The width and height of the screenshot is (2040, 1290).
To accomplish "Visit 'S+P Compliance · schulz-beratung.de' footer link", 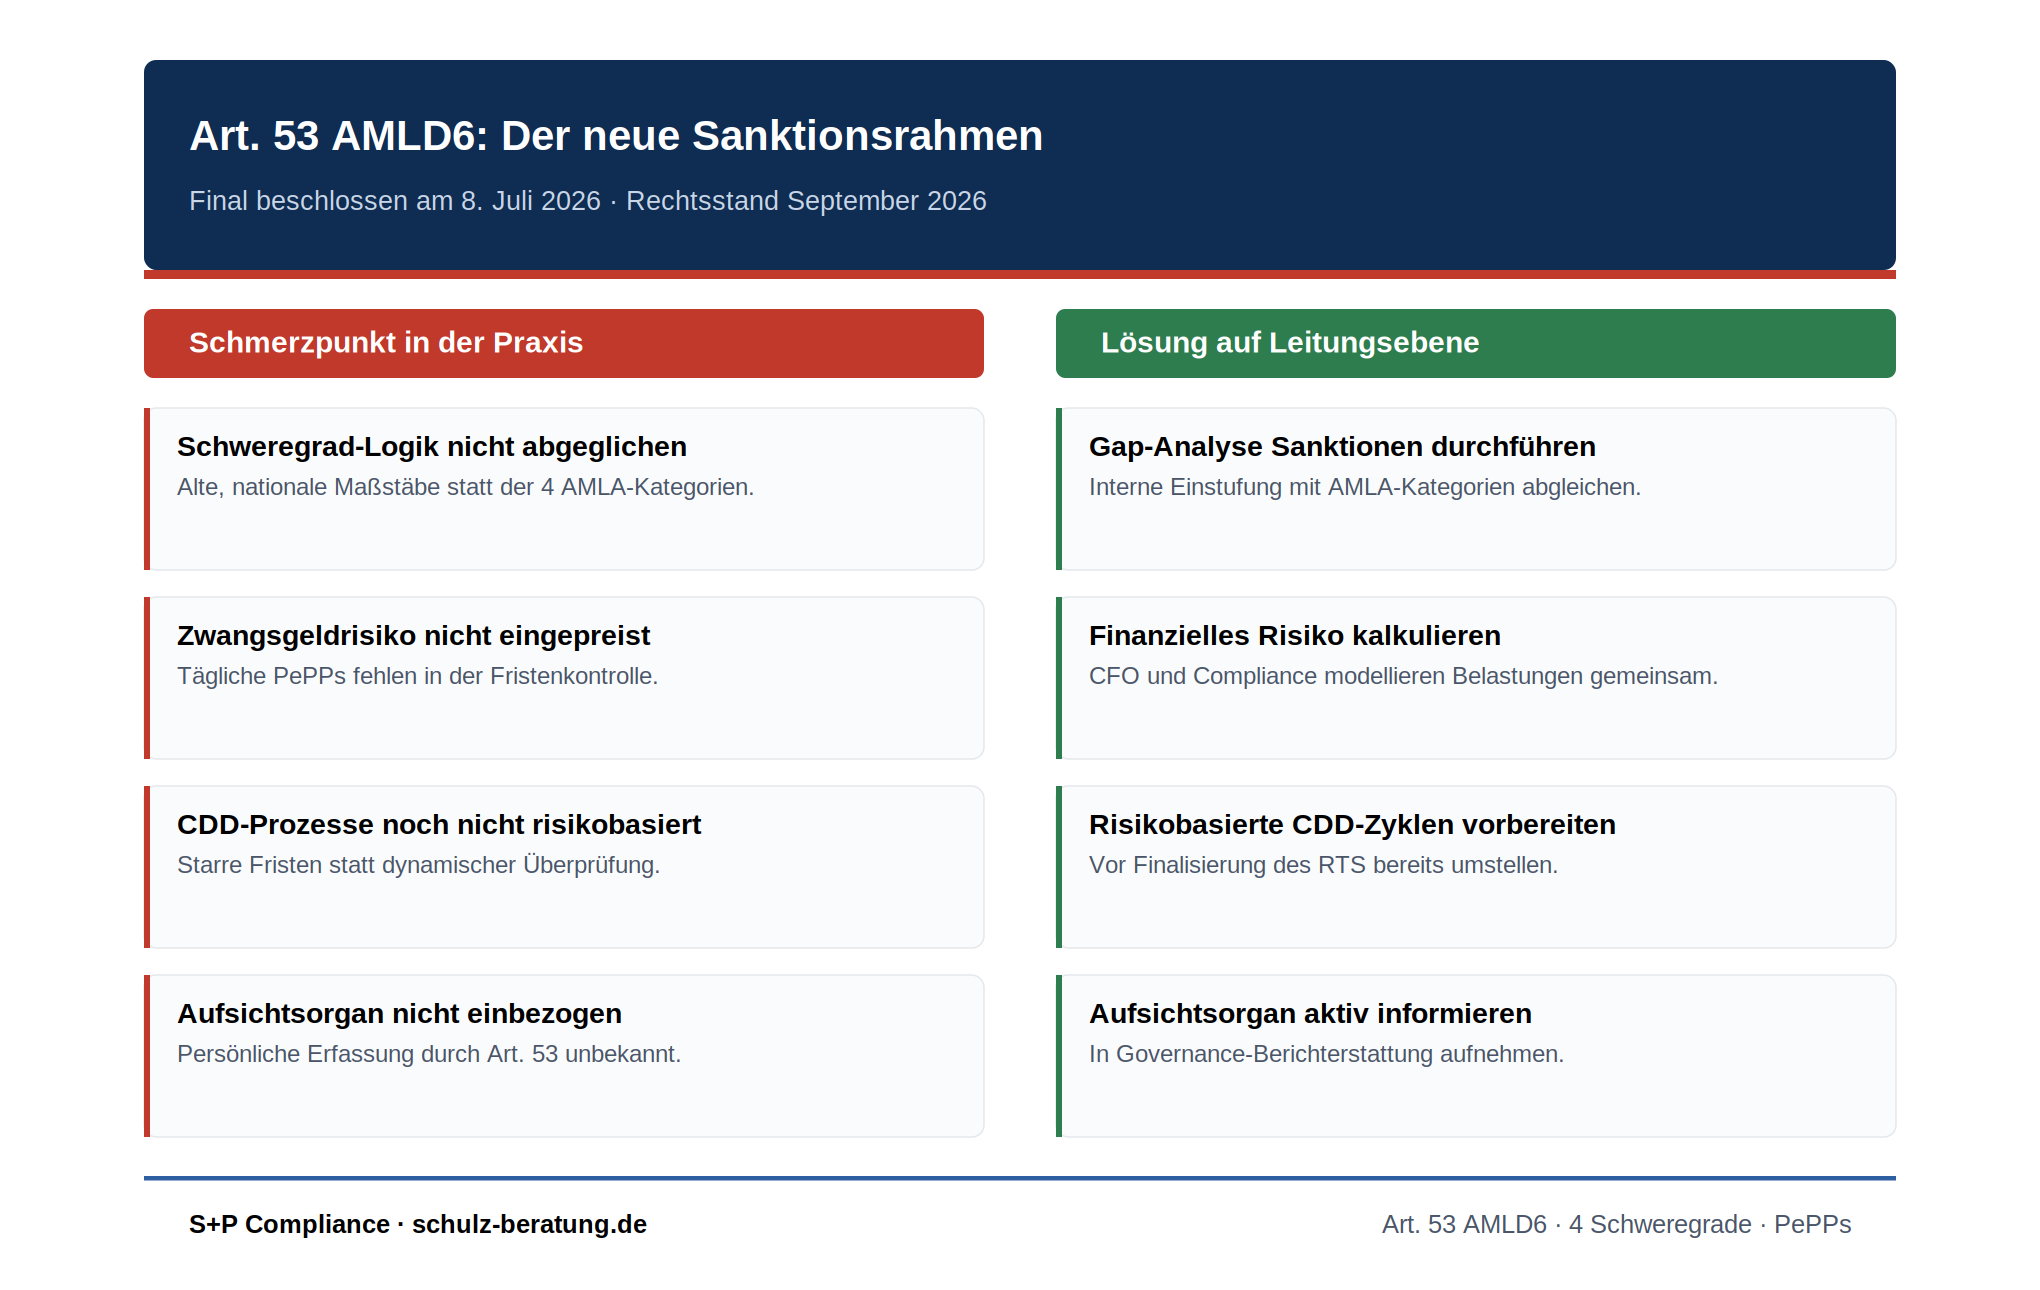I will (x=418, y=1224).
